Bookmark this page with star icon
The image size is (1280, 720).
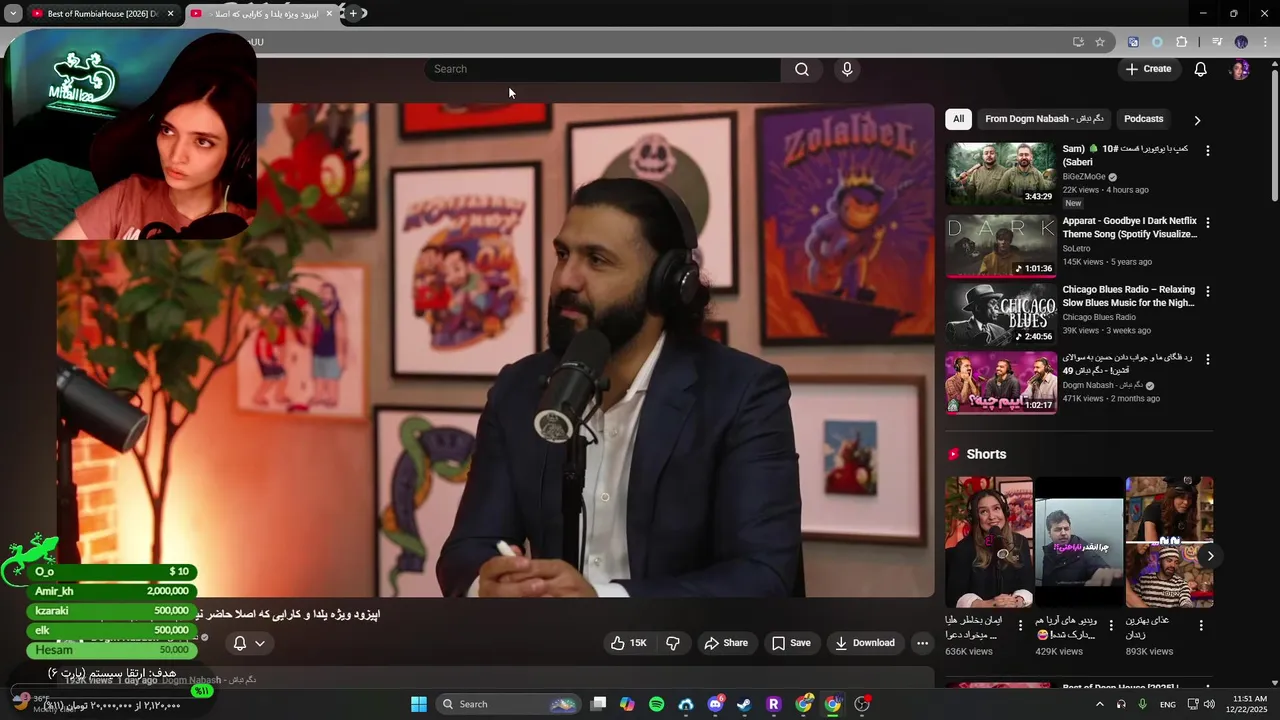click(1100, 42)
